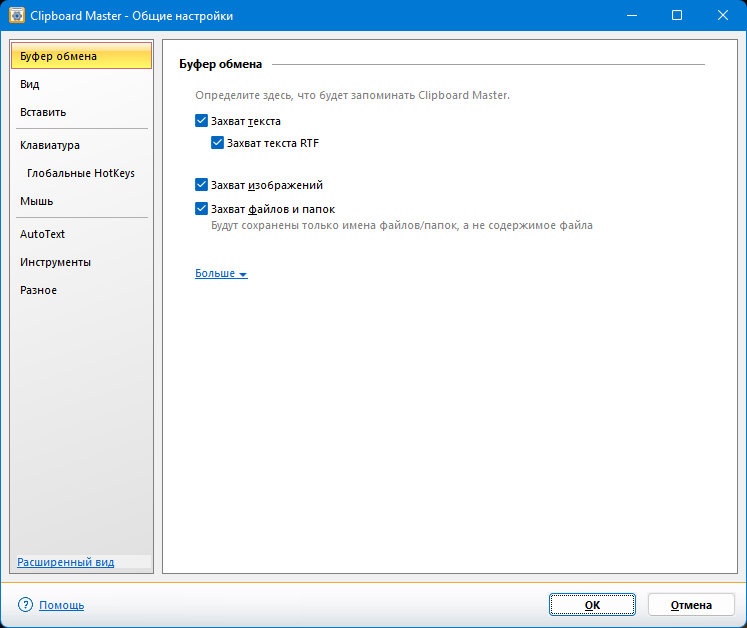
Task: Open the Вид settings section
Action: [x=81, y=84]
